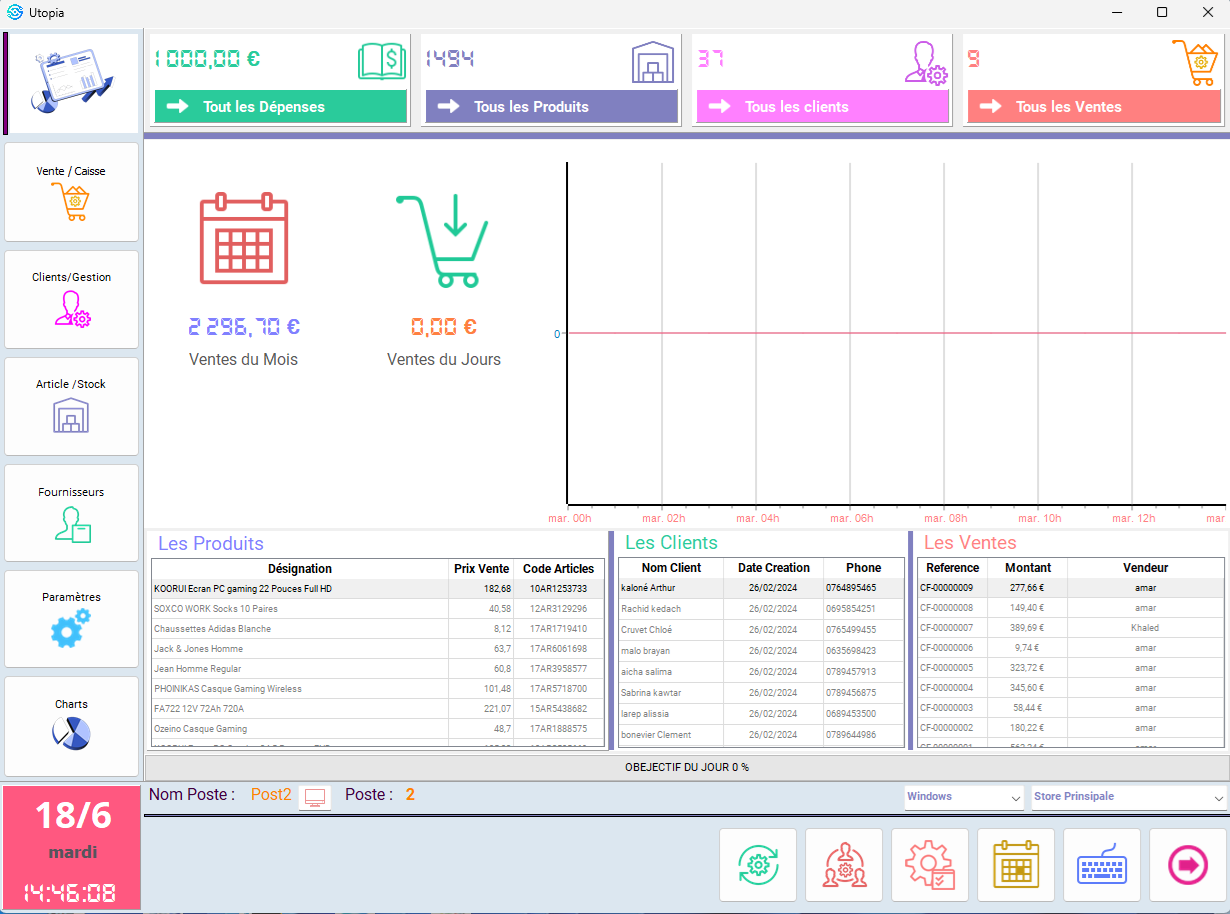Sort by Nom Client column header
Viewport: 1230px width, 914px height.
click(671, 567)
